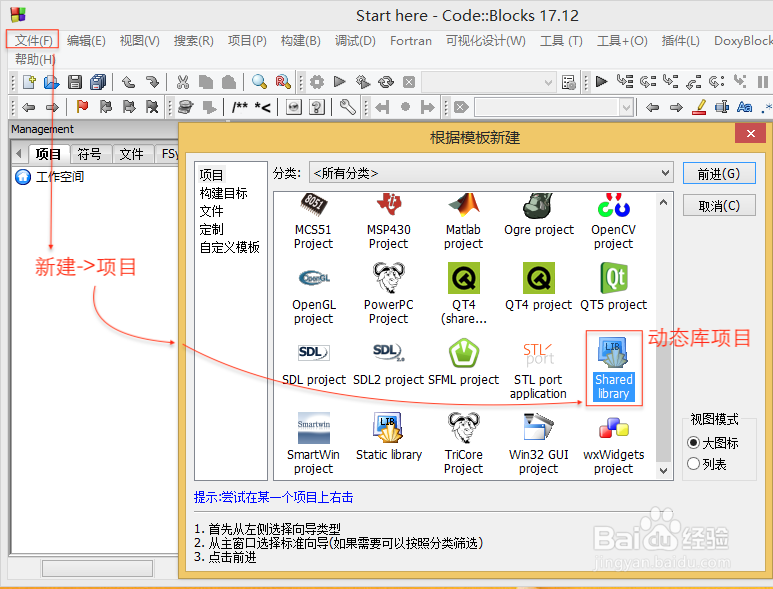Select 构建目标 in wizard type list
This screenshot has height=589, width=773.
tap(223, 193)
